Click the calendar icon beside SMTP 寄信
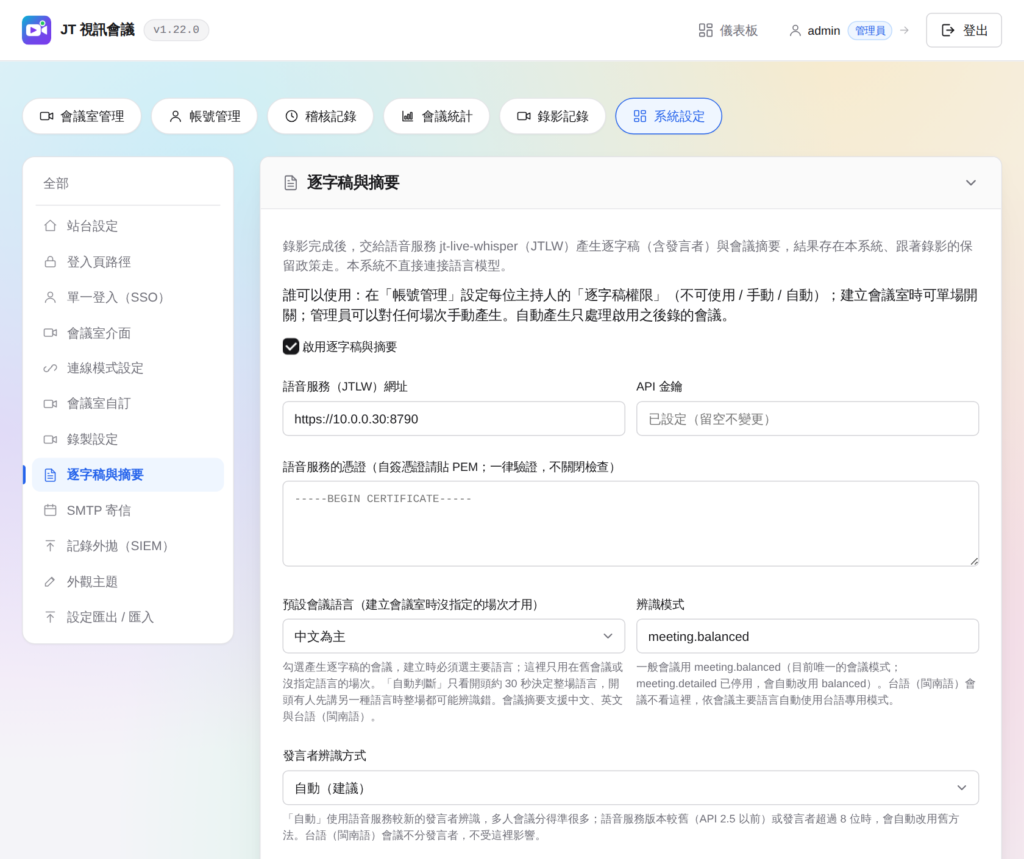 pyautogui.click(x=50, y=510)
